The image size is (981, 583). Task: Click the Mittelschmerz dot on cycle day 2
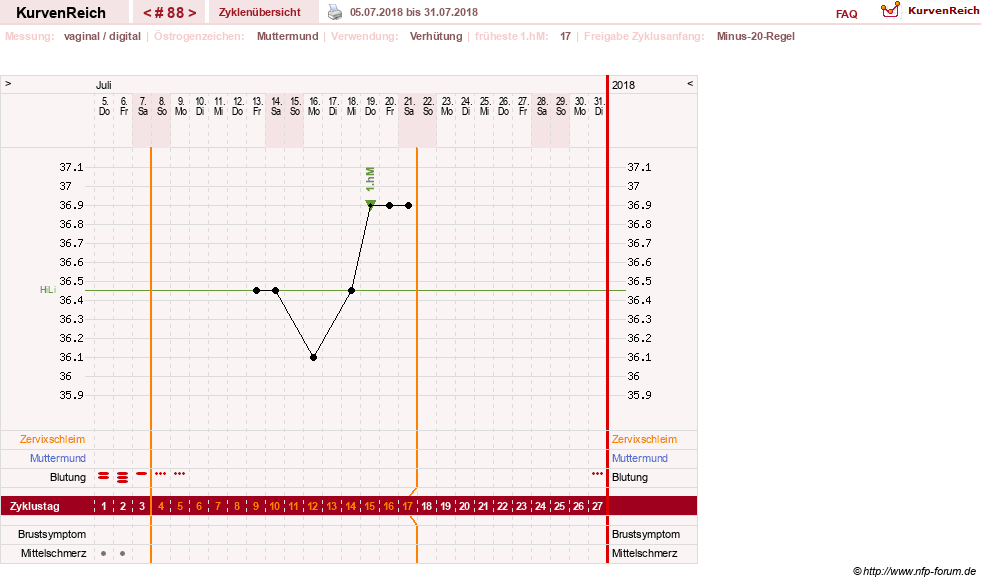[x=123, y=554]
